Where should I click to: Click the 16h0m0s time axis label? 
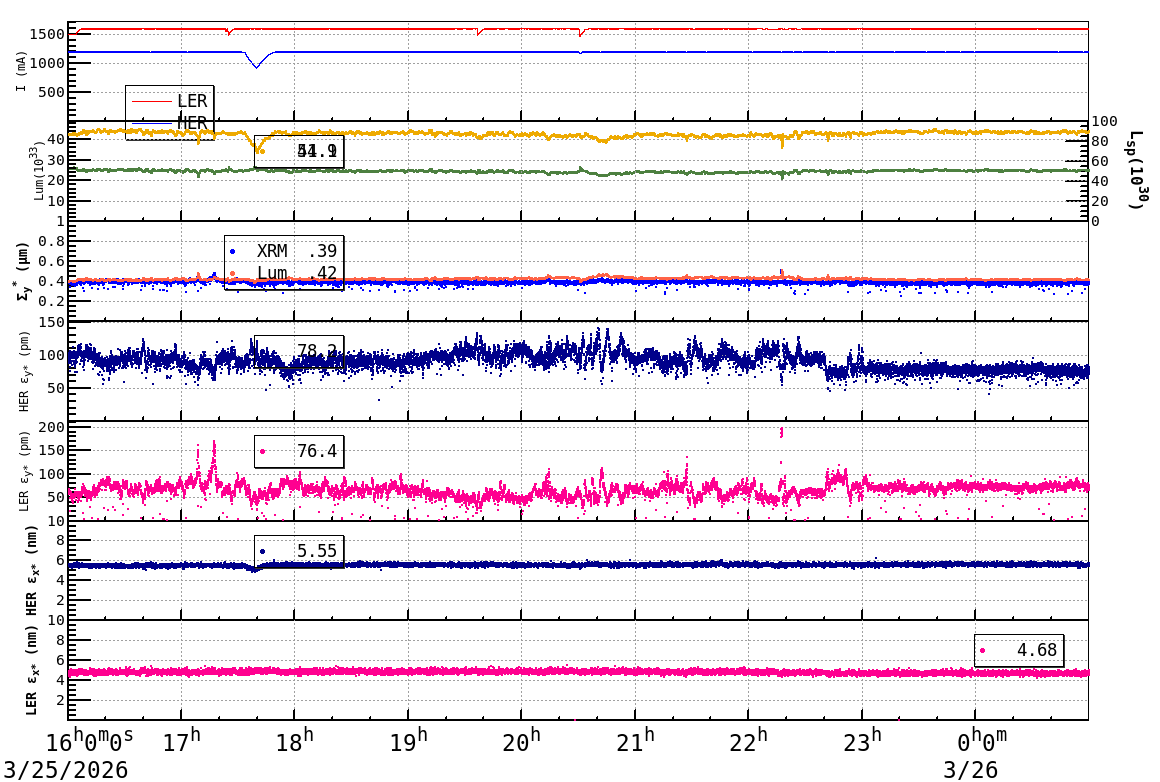(90, 741)
